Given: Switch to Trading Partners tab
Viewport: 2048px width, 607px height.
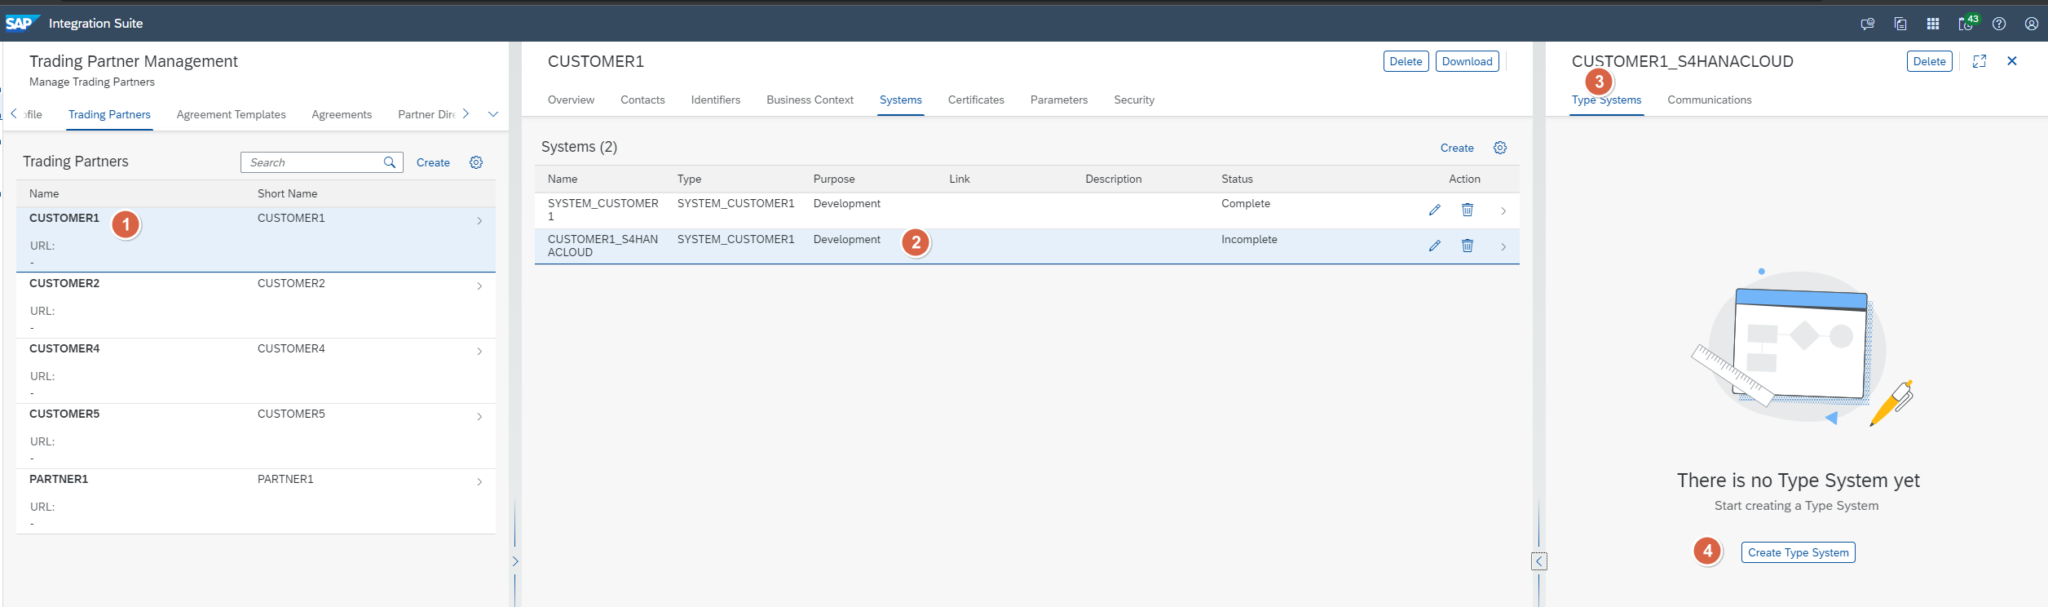Looking at the screenshot, I should (109, 114).
